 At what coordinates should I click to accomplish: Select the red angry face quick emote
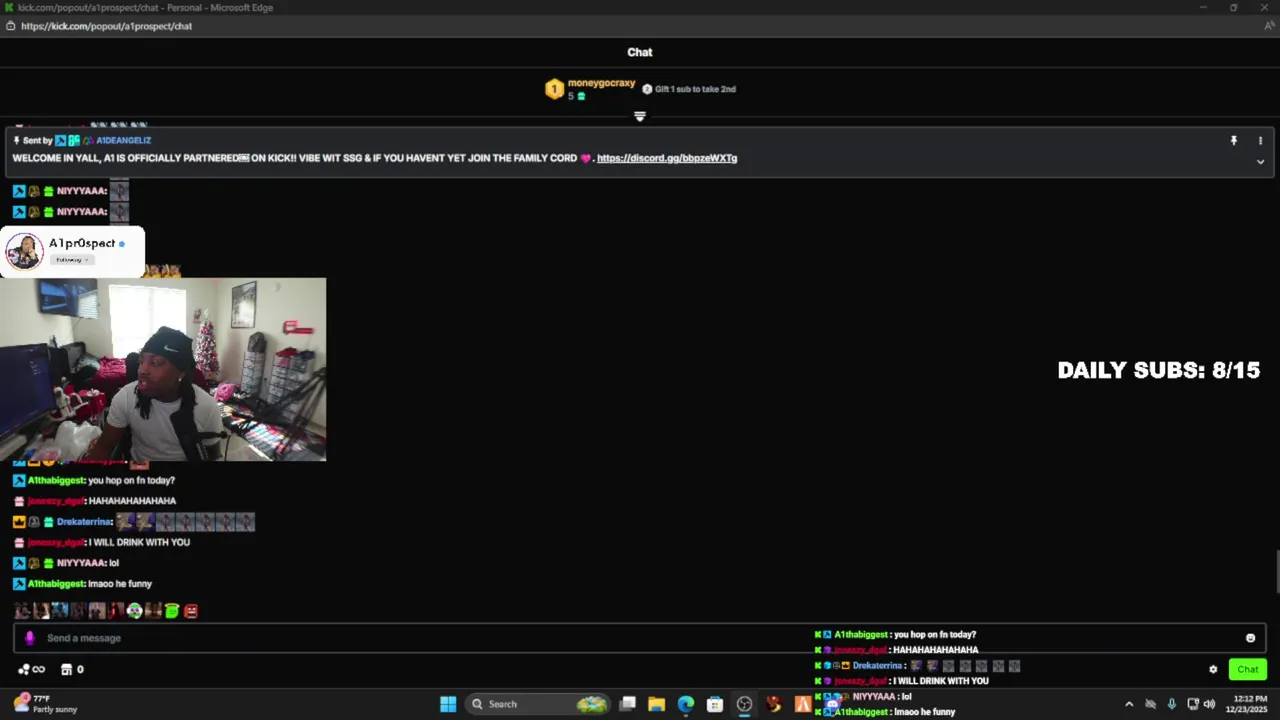[191, 611]
